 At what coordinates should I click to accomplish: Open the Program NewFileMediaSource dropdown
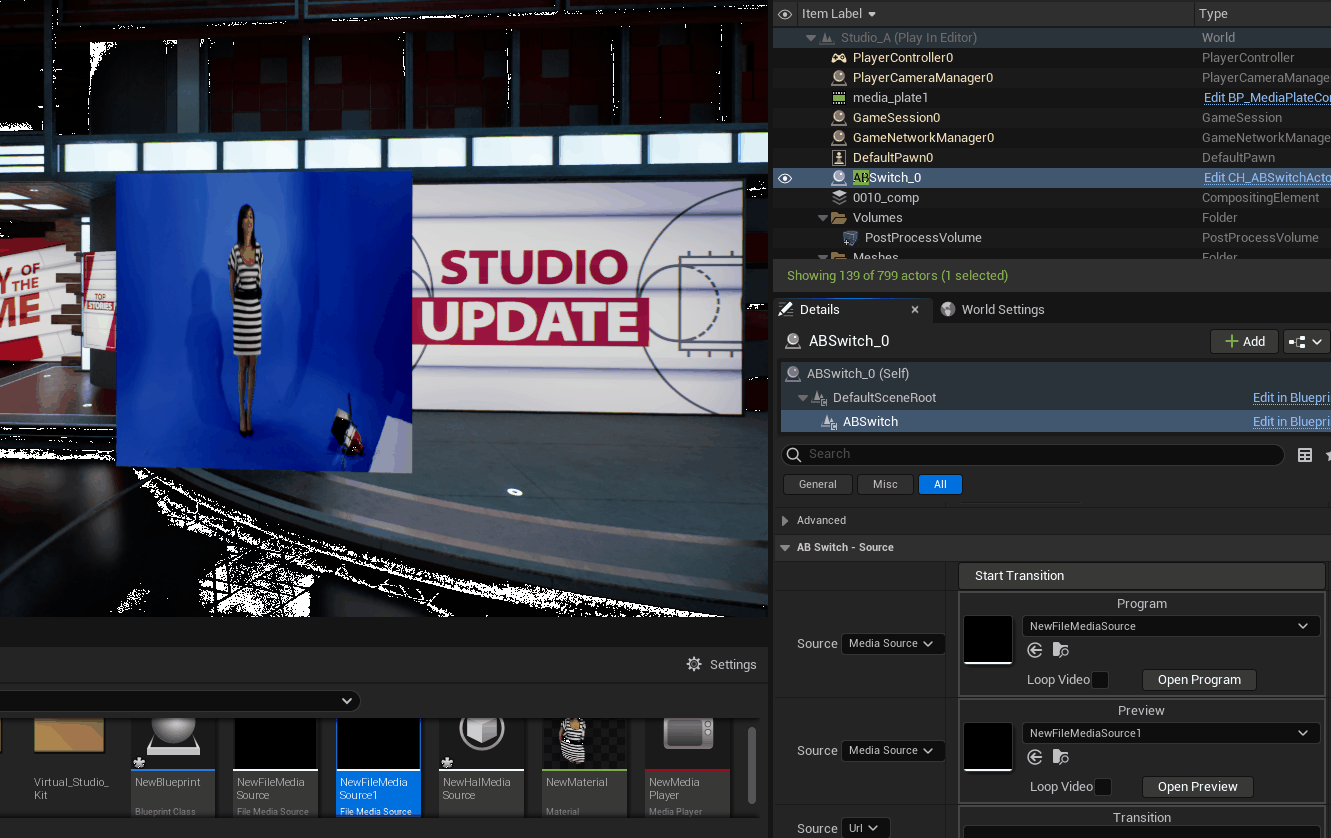coord(1170,626)
